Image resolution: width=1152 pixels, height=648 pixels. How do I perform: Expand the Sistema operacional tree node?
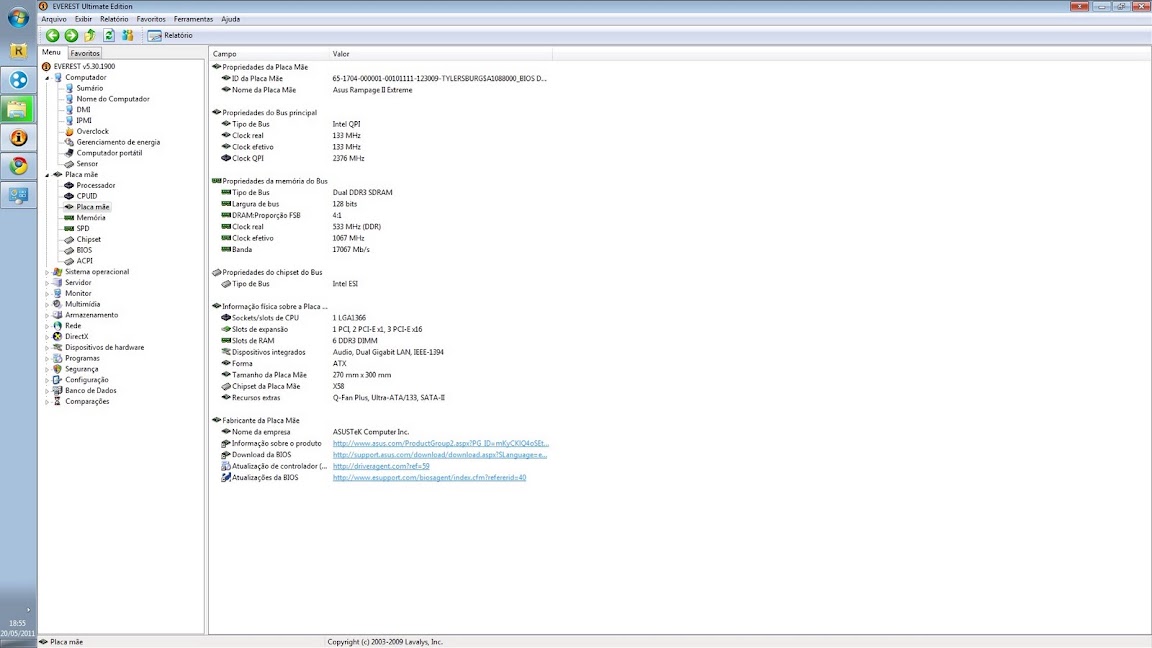coord(48,272)
